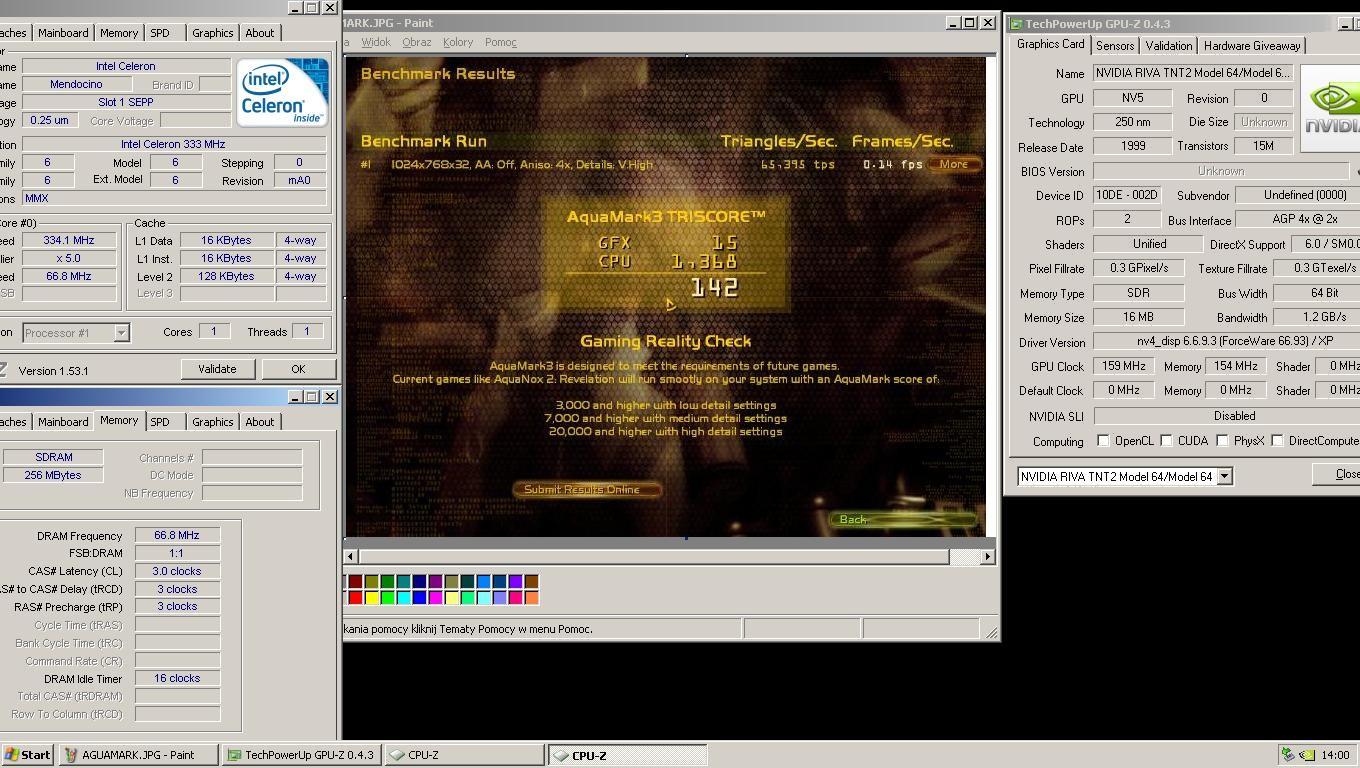Click the Paint icon on AGUAMARK.JPG taskbar button
Viewport: 1360px width, 768px height.
tap(71, 755)
